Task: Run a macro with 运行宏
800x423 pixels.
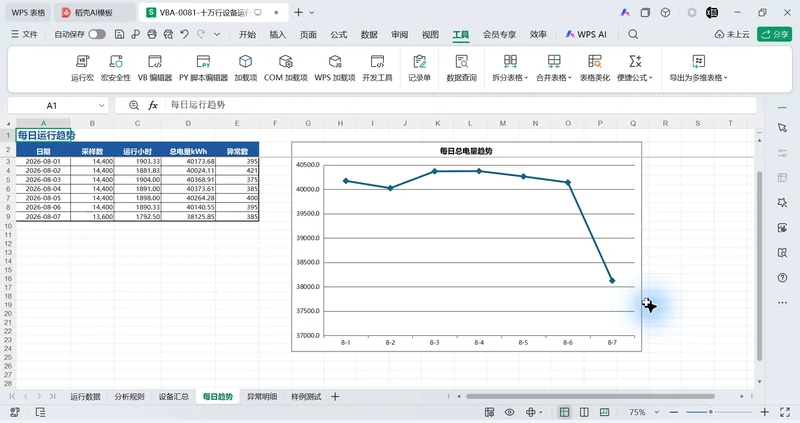Action: (x=82, y=68)
